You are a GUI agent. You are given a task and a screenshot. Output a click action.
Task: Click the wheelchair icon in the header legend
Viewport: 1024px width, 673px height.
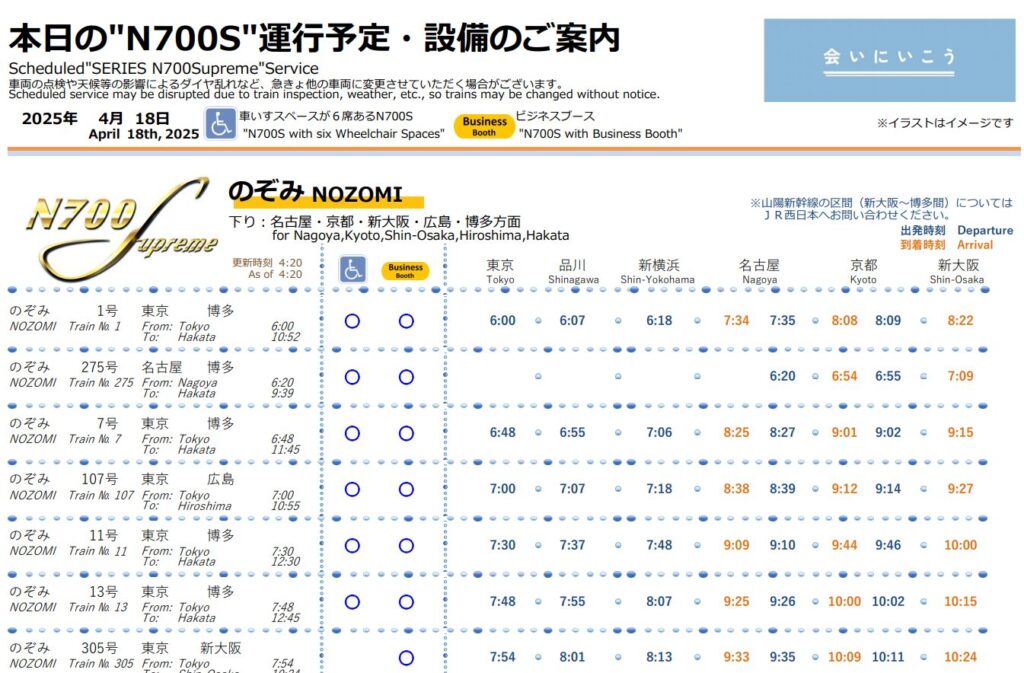pos(221,124)
